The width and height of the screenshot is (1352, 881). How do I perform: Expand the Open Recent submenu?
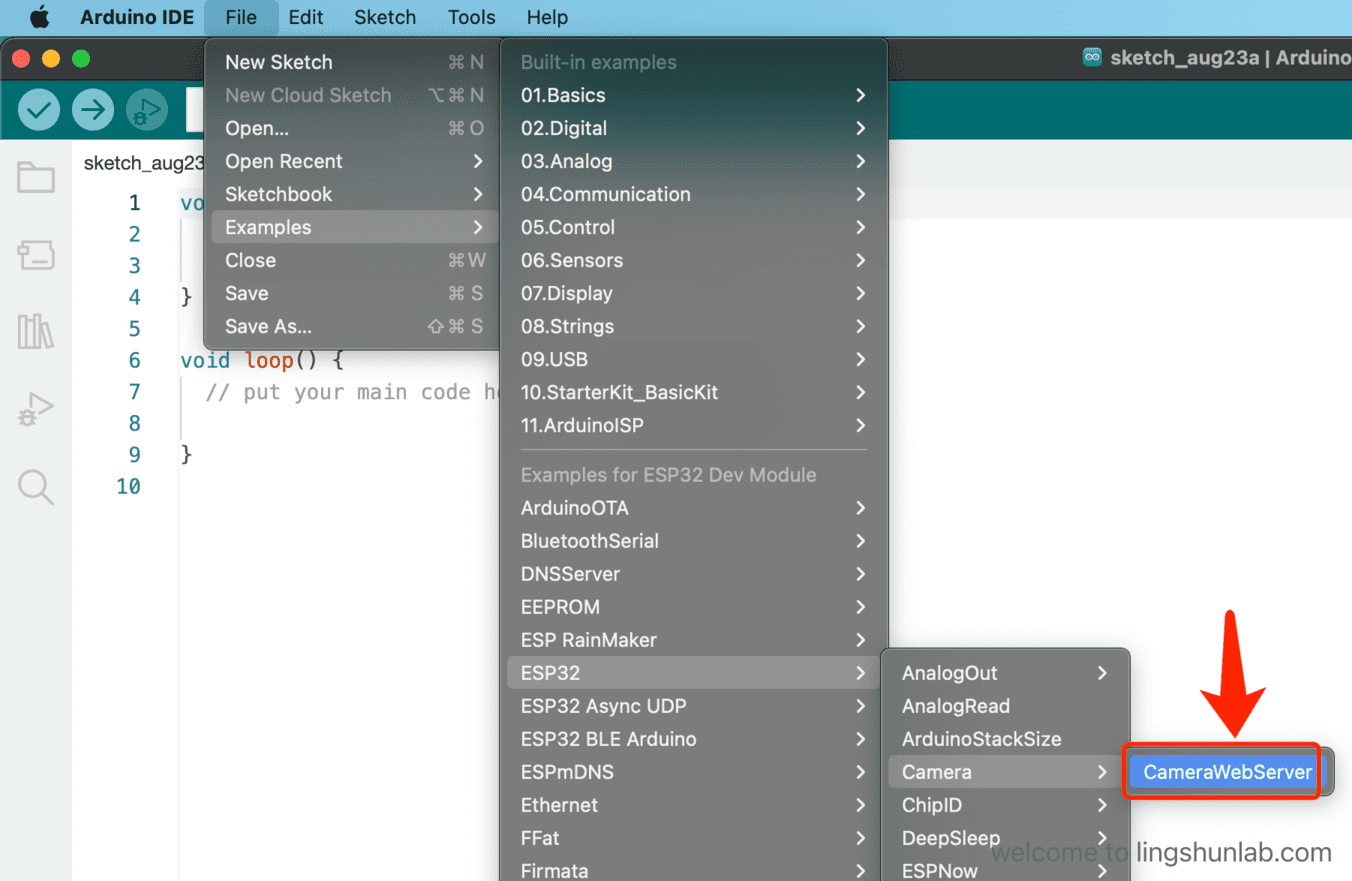pos(354,161)
